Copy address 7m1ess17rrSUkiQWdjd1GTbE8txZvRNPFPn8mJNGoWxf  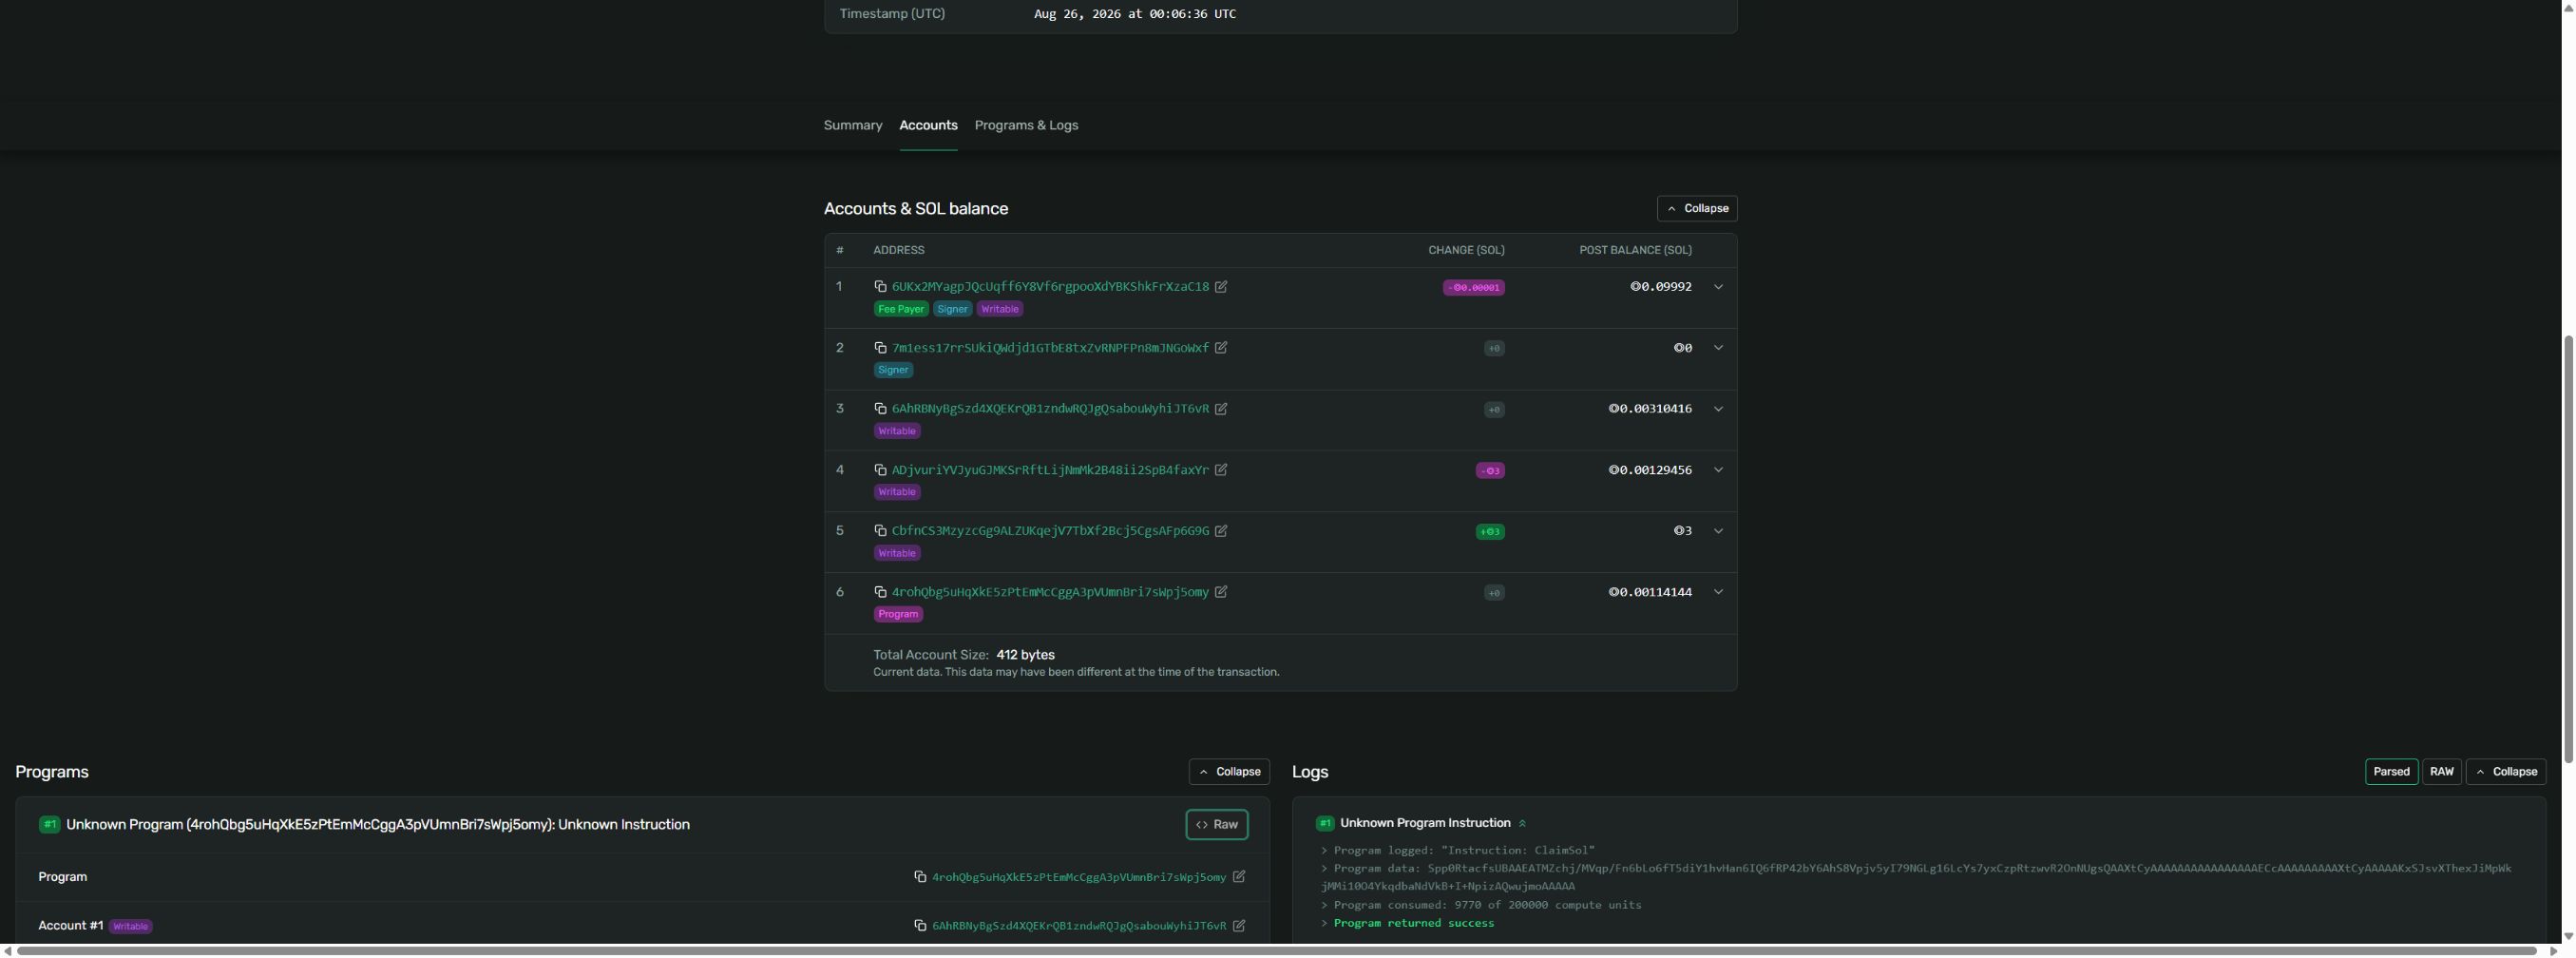coord(880,348)
